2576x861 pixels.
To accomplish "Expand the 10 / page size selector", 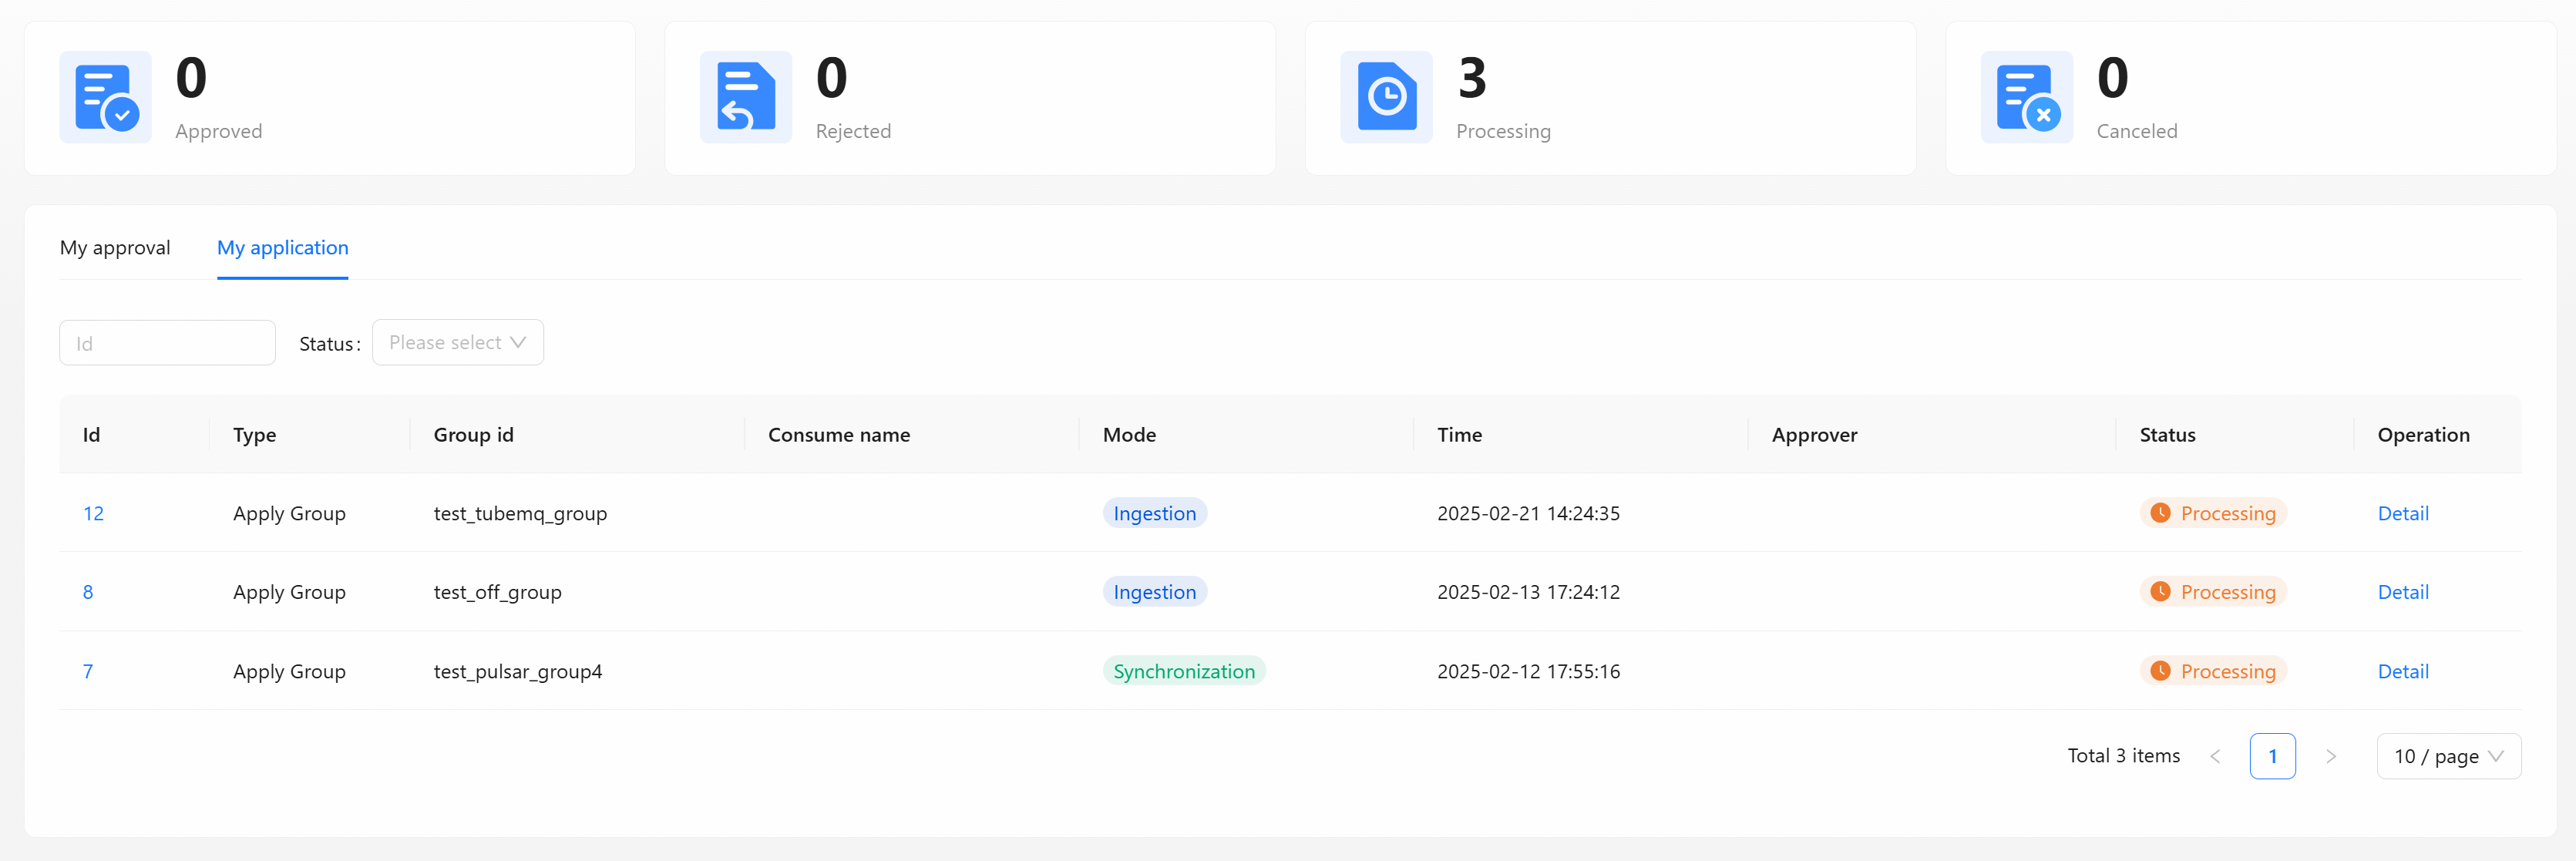I will point(2447,756).
